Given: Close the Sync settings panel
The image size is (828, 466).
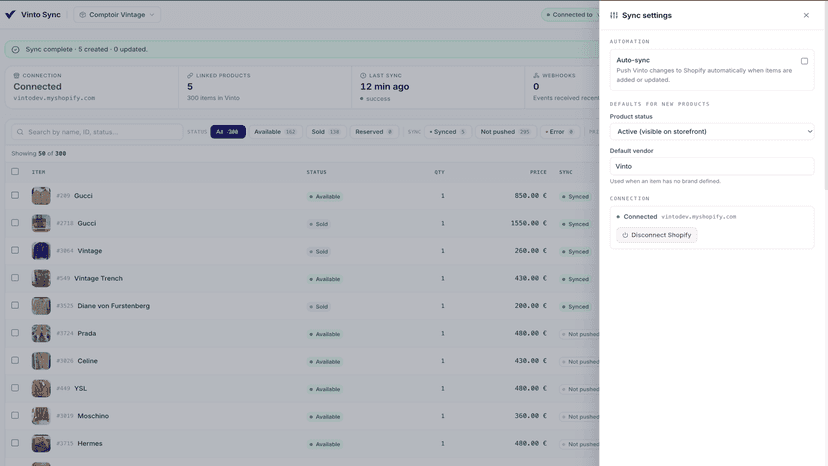Looking at the screenshot, I should pos(806,15).
